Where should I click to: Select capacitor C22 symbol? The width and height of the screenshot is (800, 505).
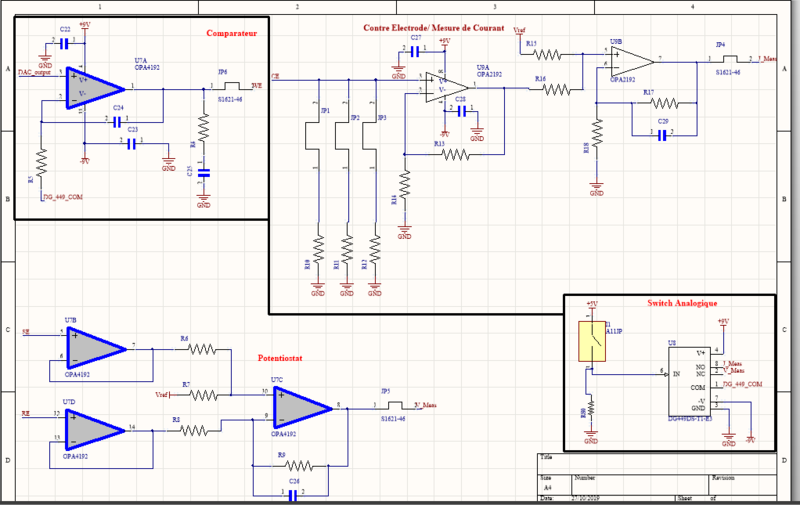pos(64,43)
